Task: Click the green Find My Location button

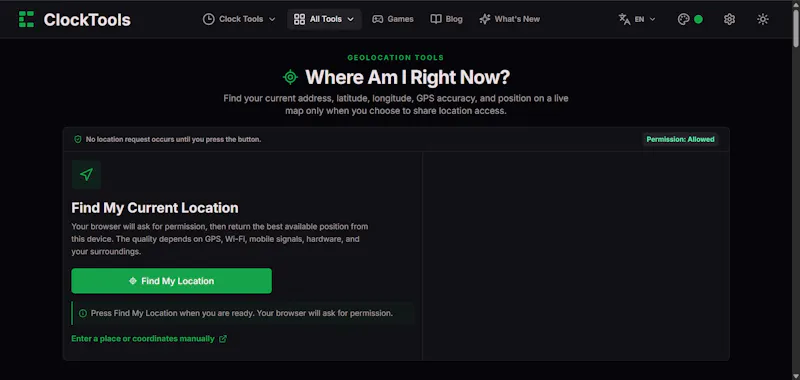Action: (171, 281)
